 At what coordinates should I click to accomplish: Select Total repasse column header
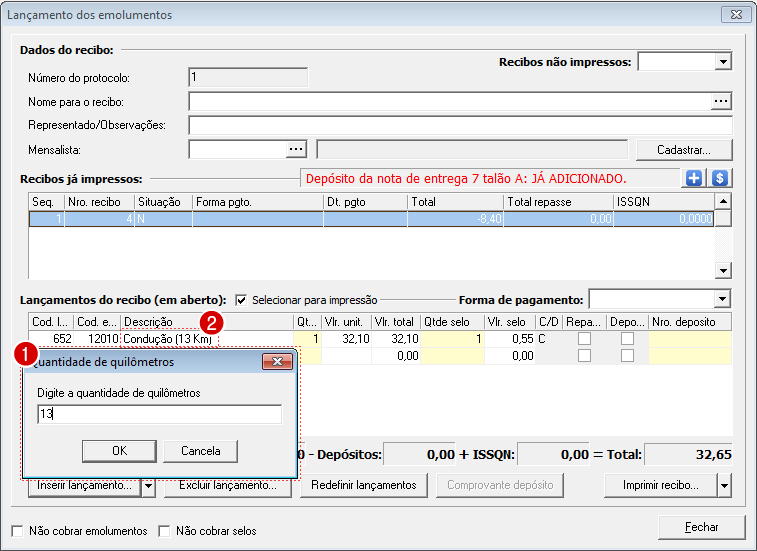[559, 202]
